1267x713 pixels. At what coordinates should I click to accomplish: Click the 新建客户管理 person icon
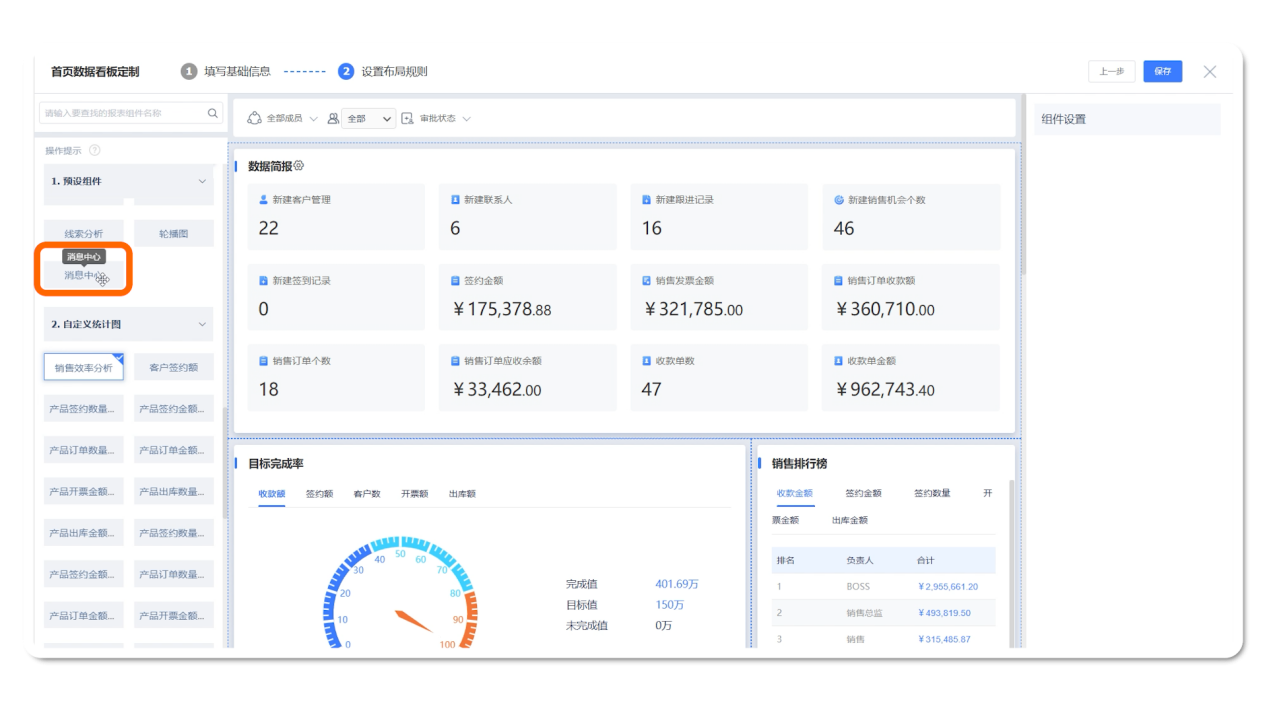click(263, 200)
